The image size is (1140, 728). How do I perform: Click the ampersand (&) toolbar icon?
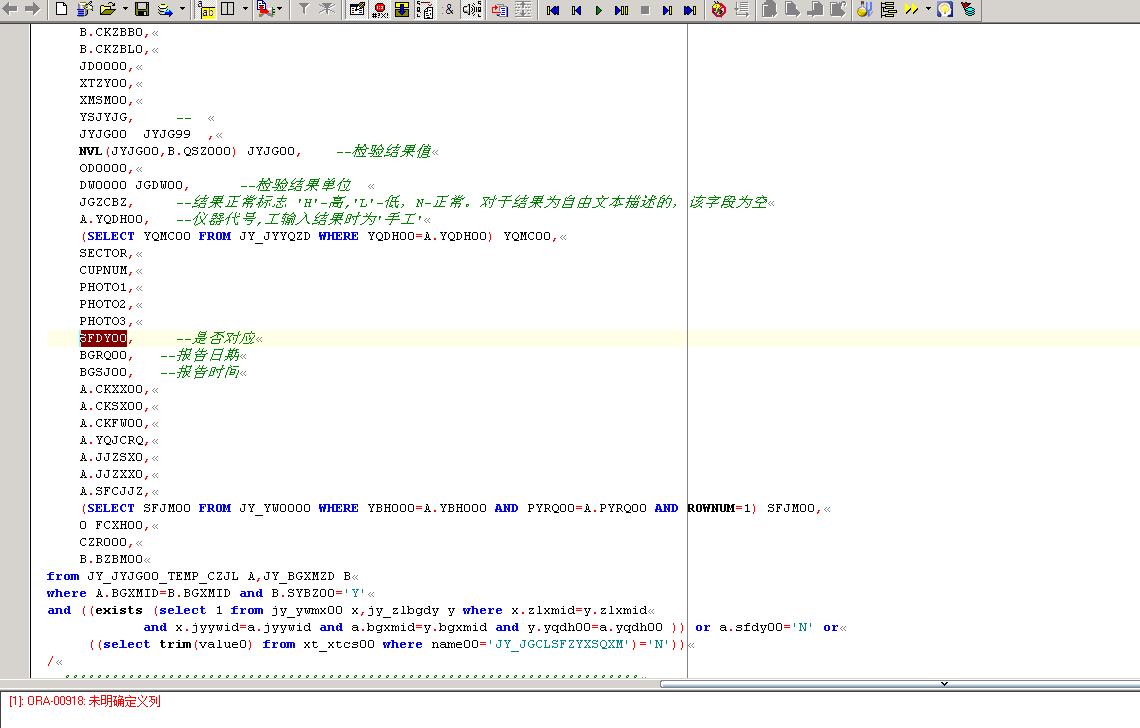click(448, 10)
